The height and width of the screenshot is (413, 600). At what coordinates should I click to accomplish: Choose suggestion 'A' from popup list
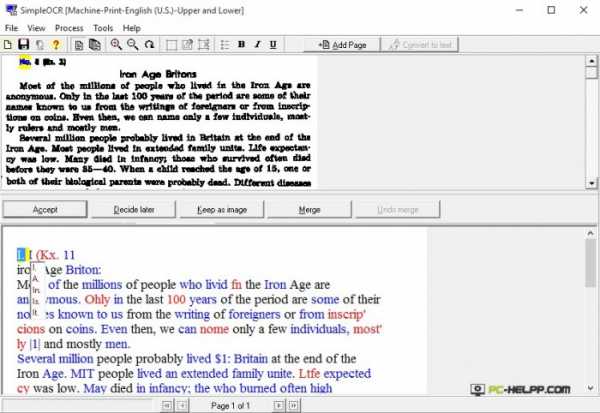click(35, 279)
